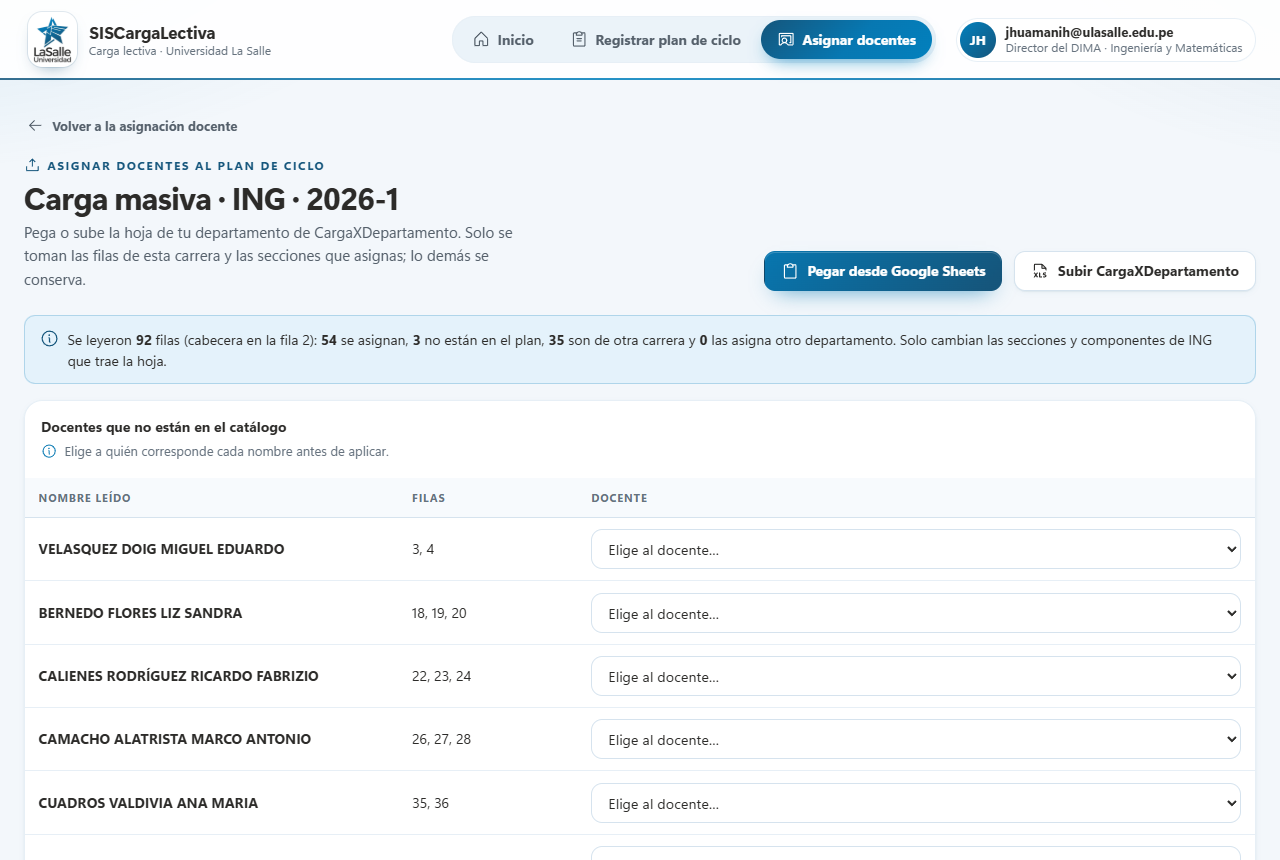Viewport: 1280px width, 860px height.
Task: Click the name CAMACHO ALATRISTA MARCO ANTONIO
Action: 174,739
